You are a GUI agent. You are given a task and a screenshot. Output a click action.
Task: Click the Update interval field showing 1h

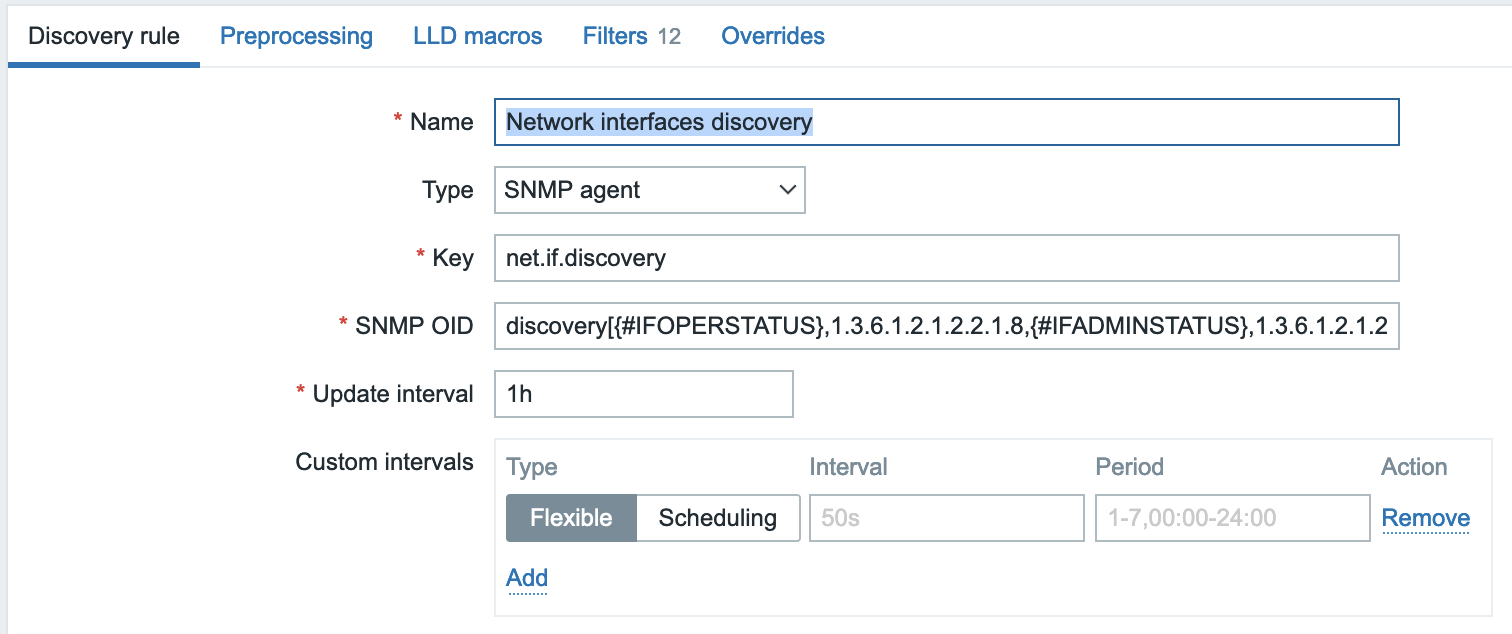(x=643, y=394)
